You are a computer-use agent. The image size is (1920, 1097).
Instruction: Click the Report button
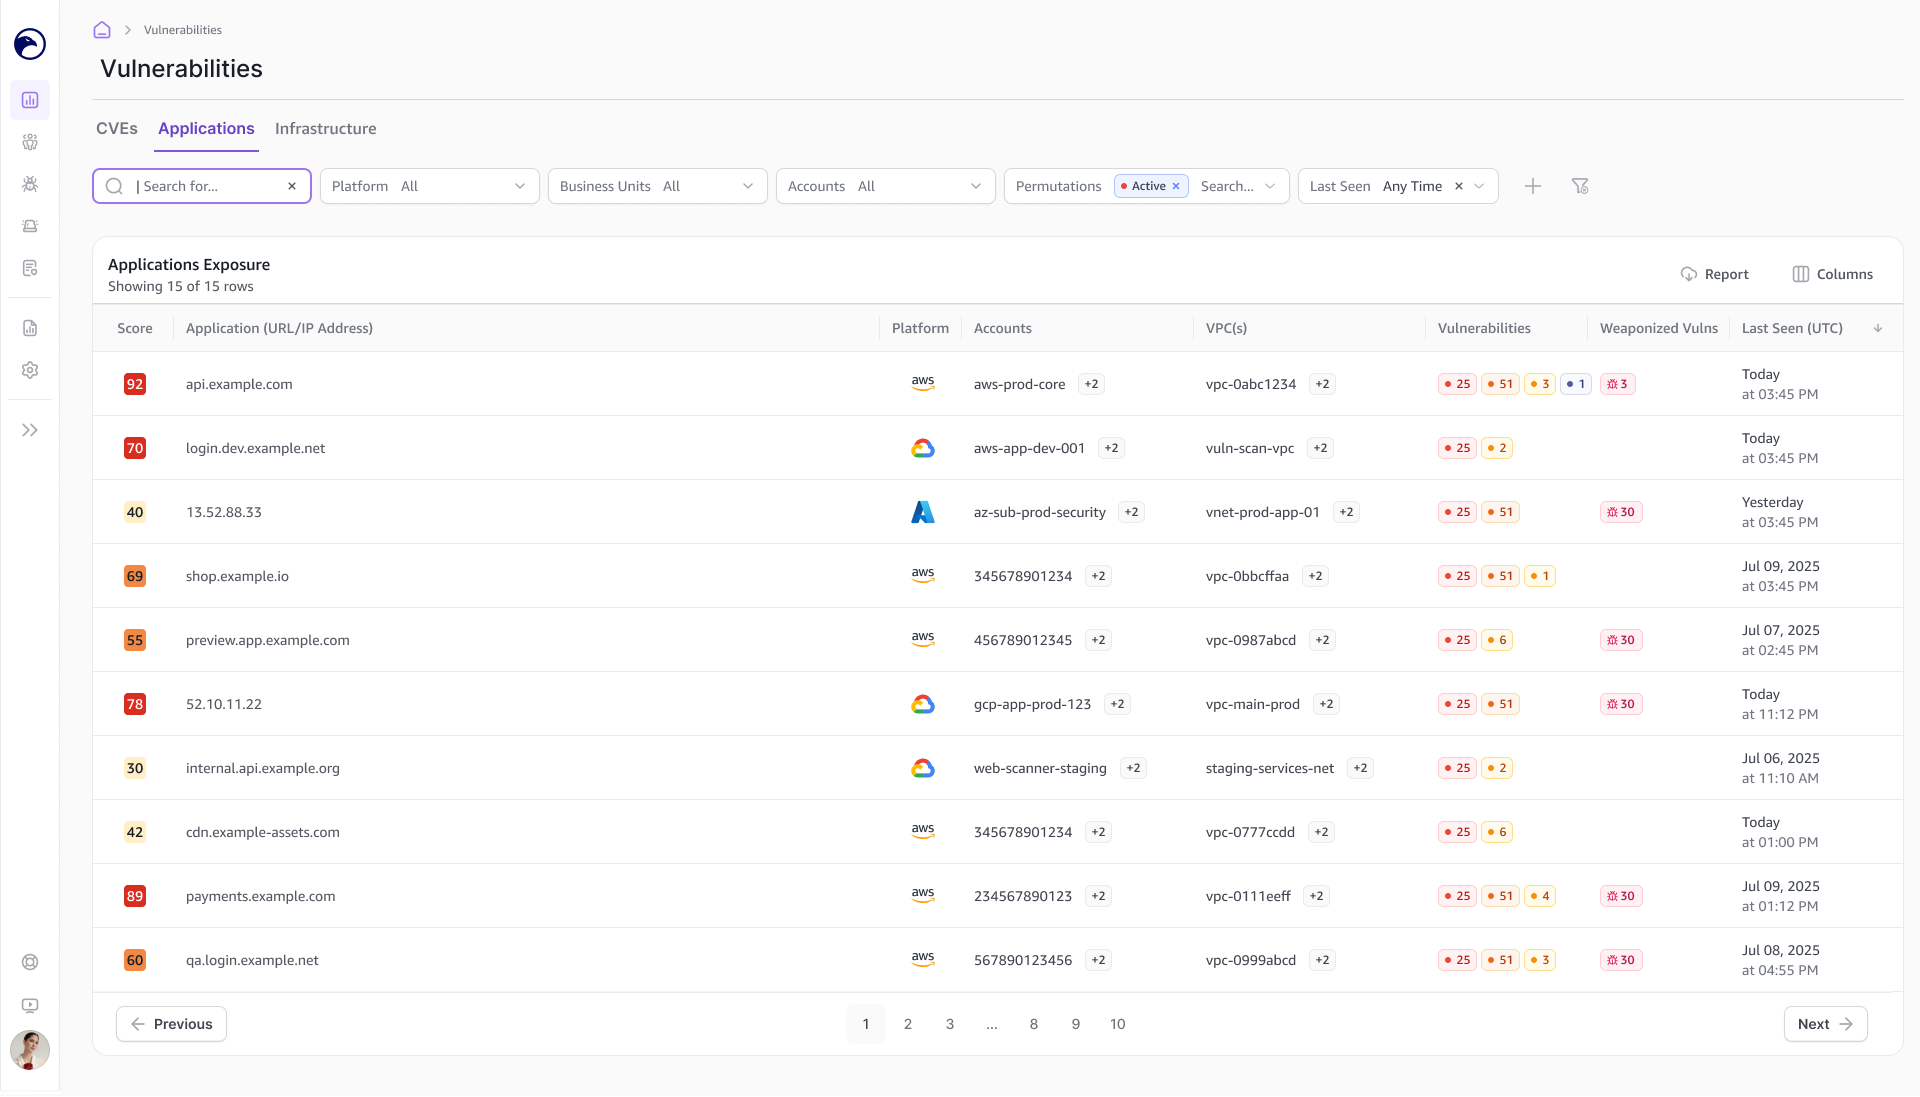(x=1715, y=274)
